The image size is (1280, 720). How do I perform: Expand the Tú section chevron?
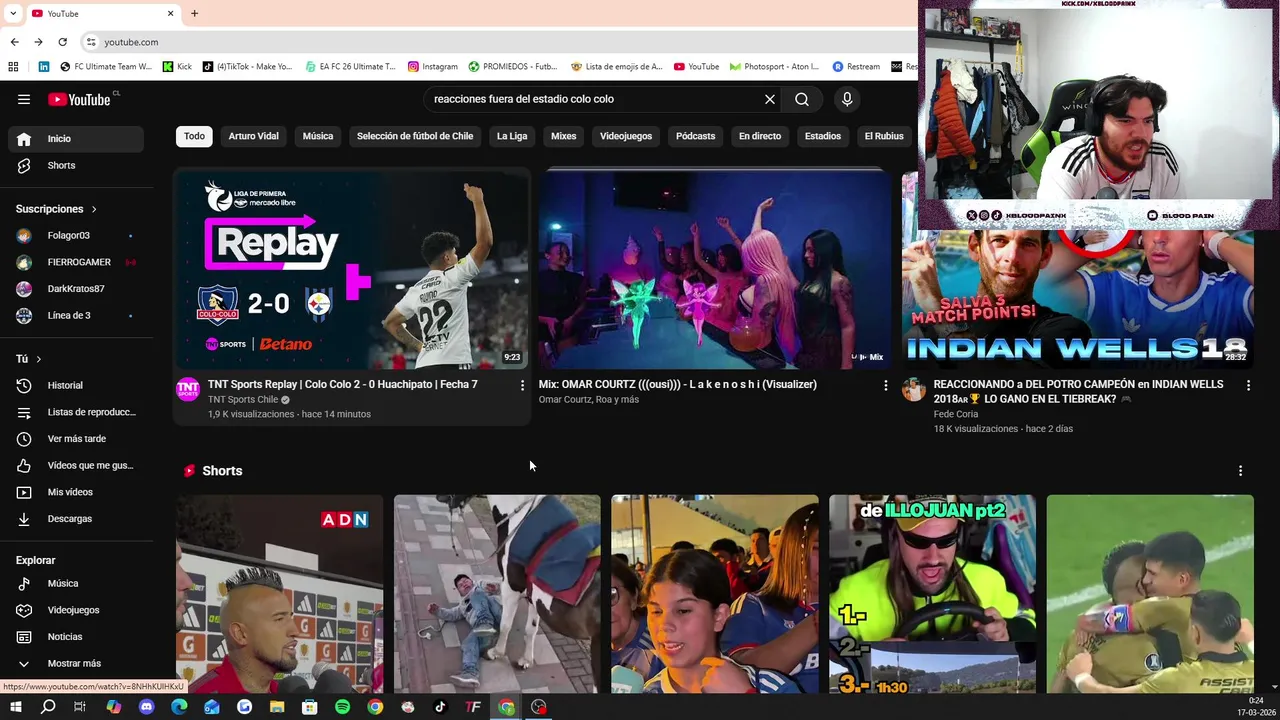39,359
